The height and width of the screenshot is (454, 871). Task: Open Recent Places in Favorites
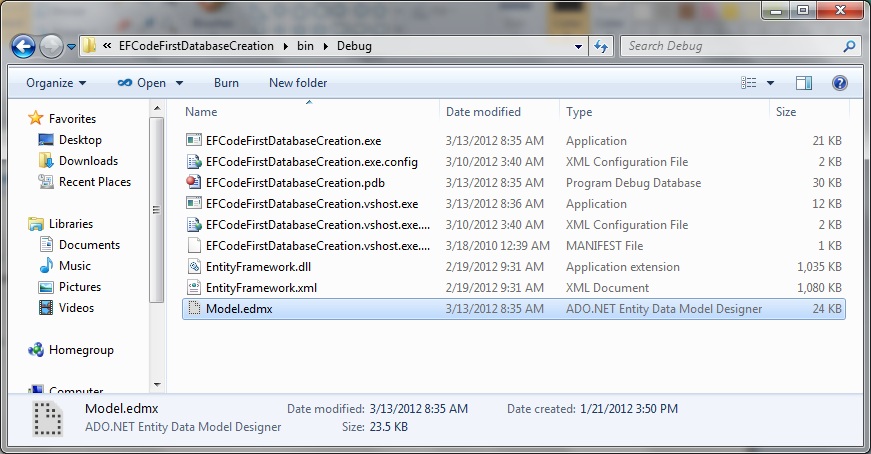[x=95, y=182]
